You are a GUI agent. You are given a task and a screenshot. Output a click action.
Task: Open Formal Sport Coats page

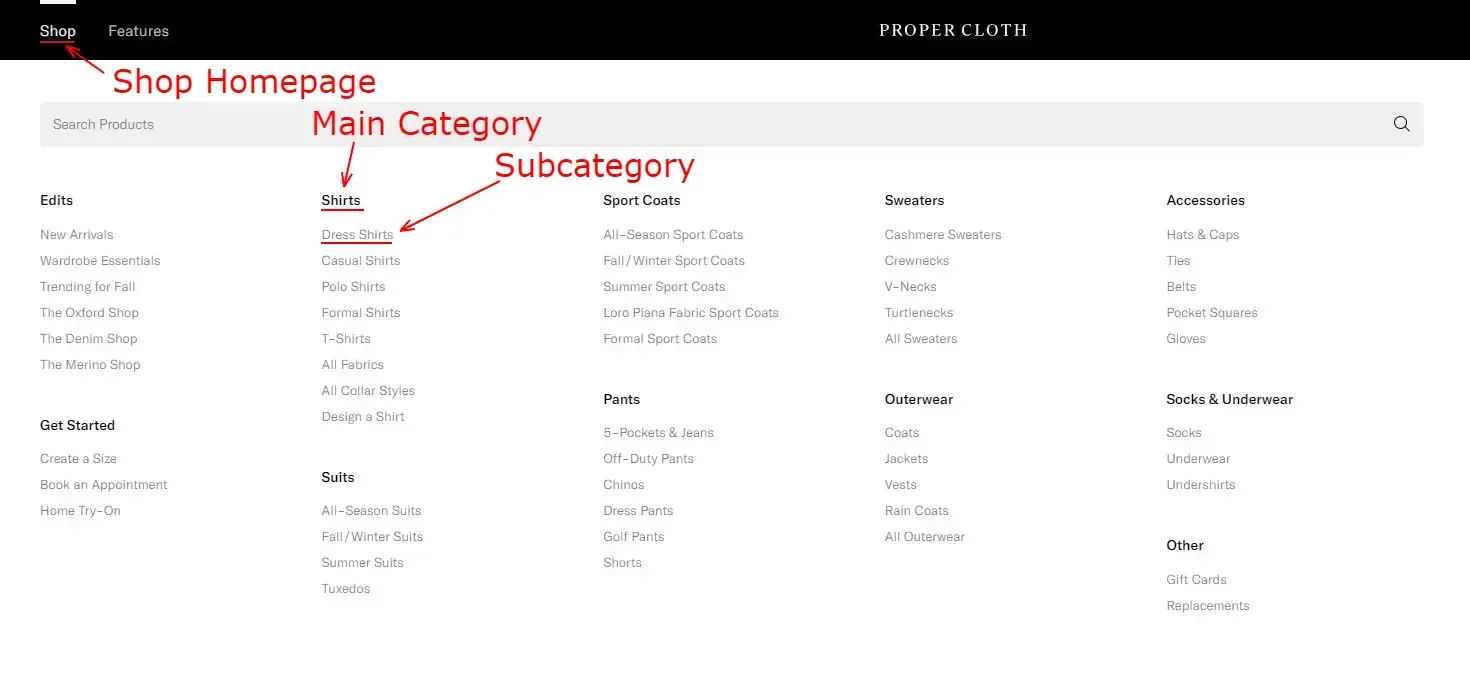pyautogui.click(x=660, y=338)
